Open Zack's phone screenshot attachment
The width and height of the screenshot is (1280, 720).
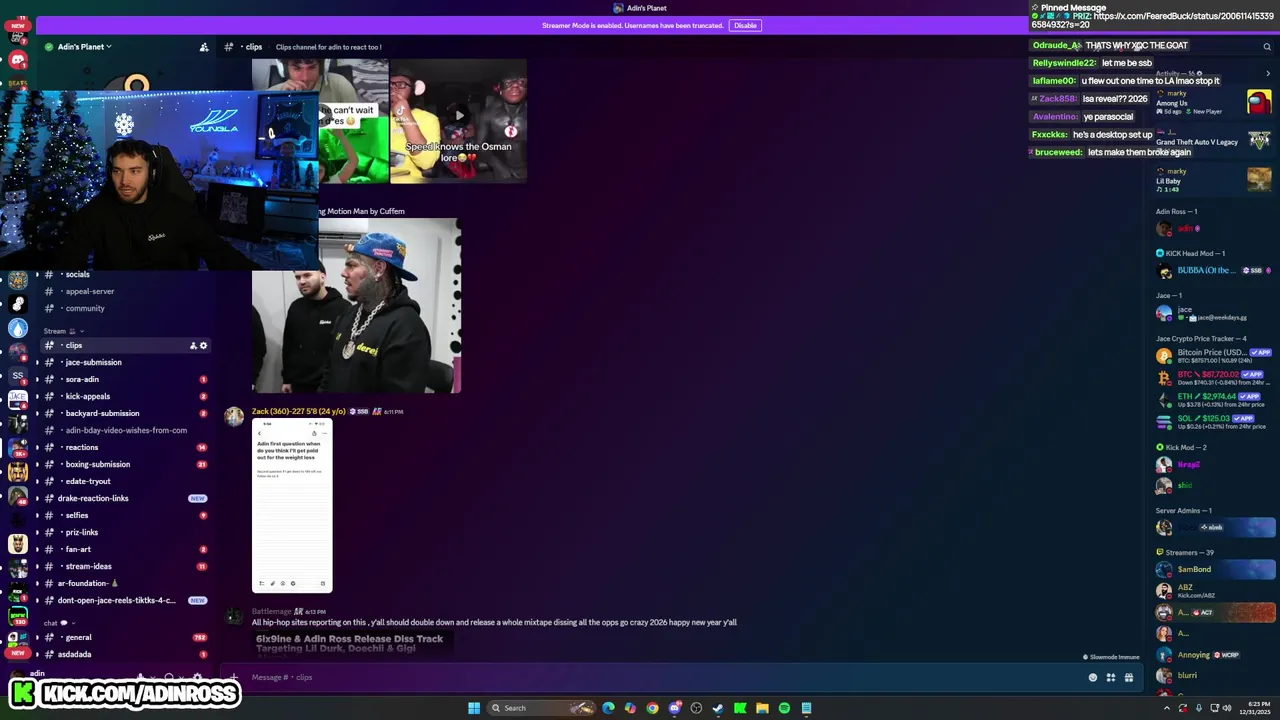(292, 506)
